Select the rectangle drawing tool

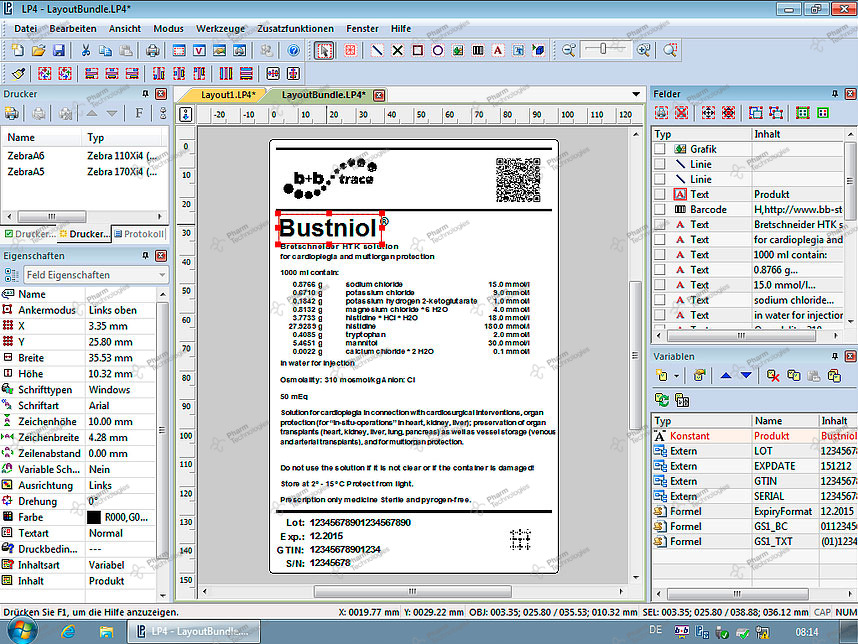pyautogui.click(x=418, y=50)
